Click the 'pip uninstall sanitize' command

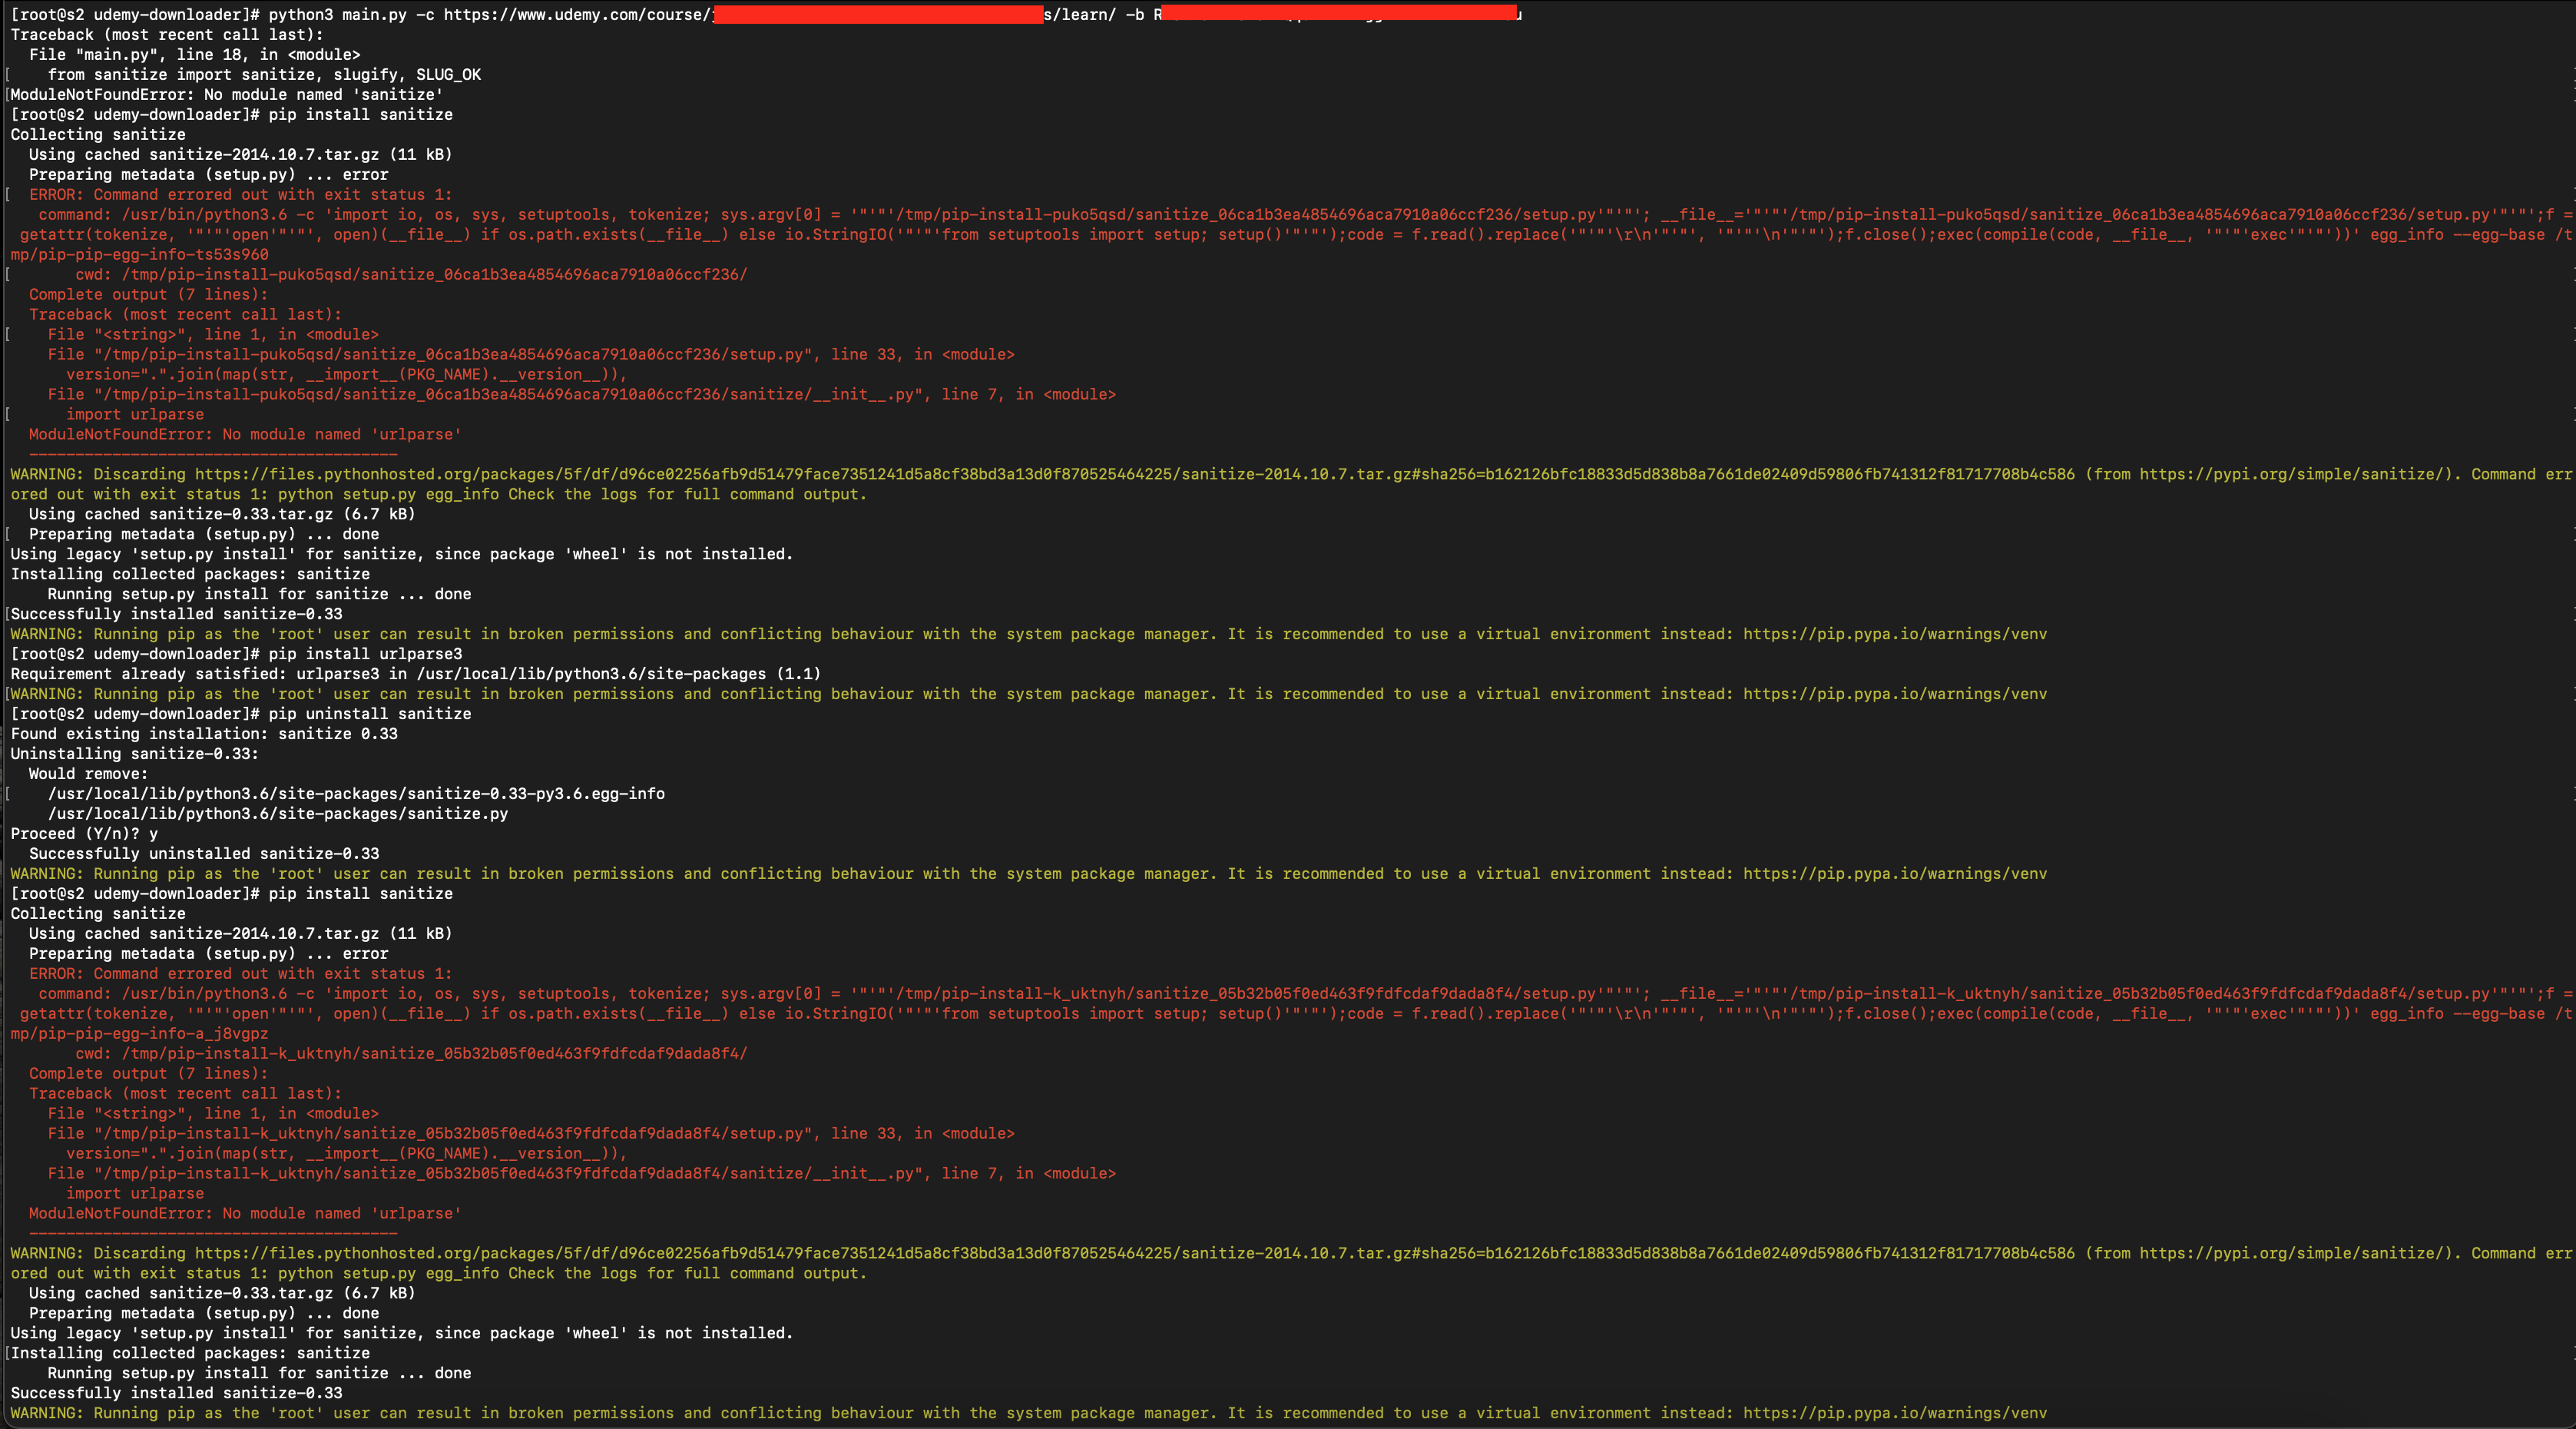pos(369,714)
